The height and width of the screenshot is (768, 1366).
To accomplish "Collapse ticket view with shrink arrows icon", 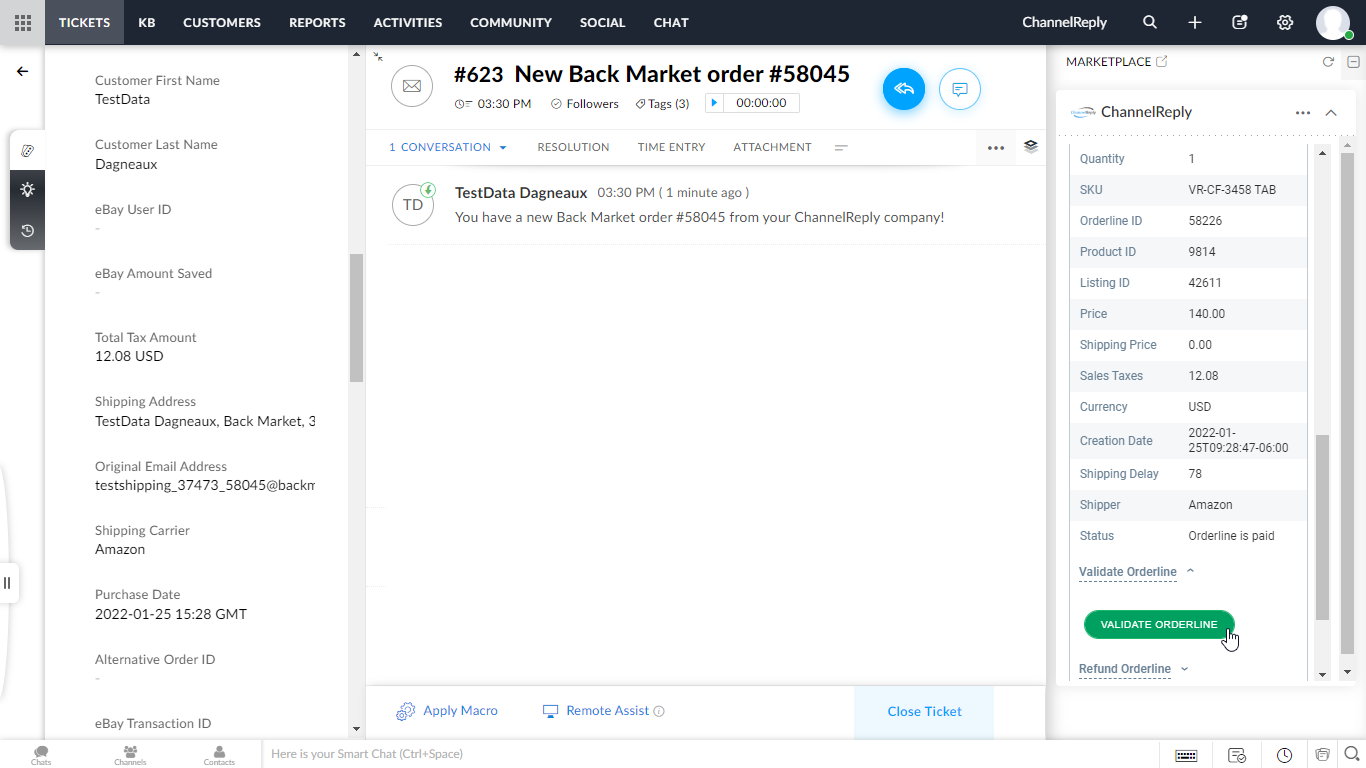I will pyautogui.click(x=378, y=57).
